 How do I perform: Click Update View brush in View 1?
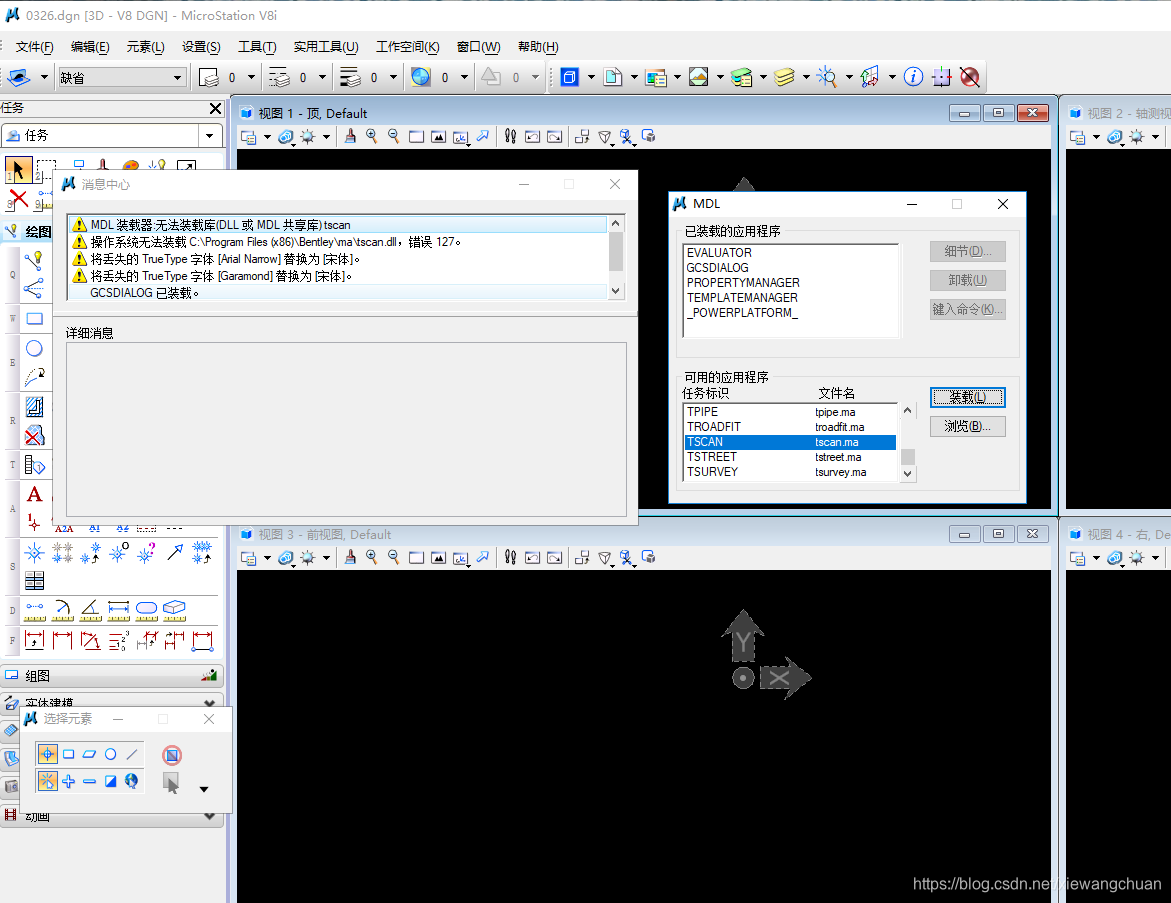click(350, 136)
